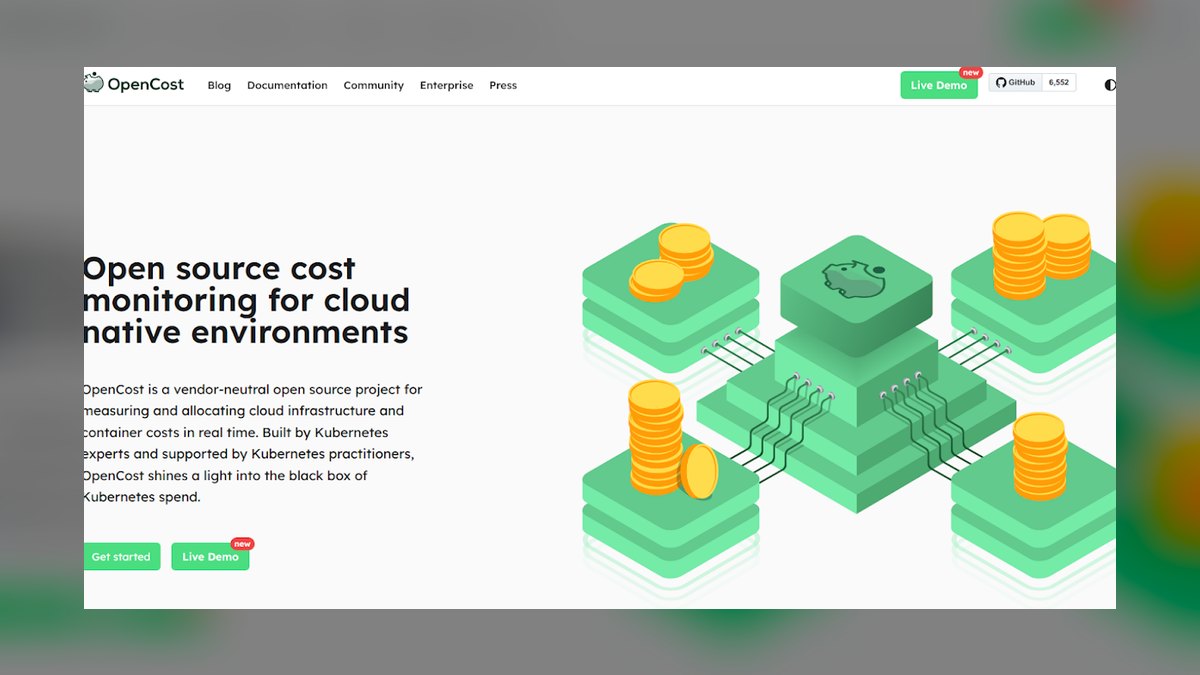1200x675 pixels.
Task: Open the GitHub repository button
Action: click(x=1016, y=83)
